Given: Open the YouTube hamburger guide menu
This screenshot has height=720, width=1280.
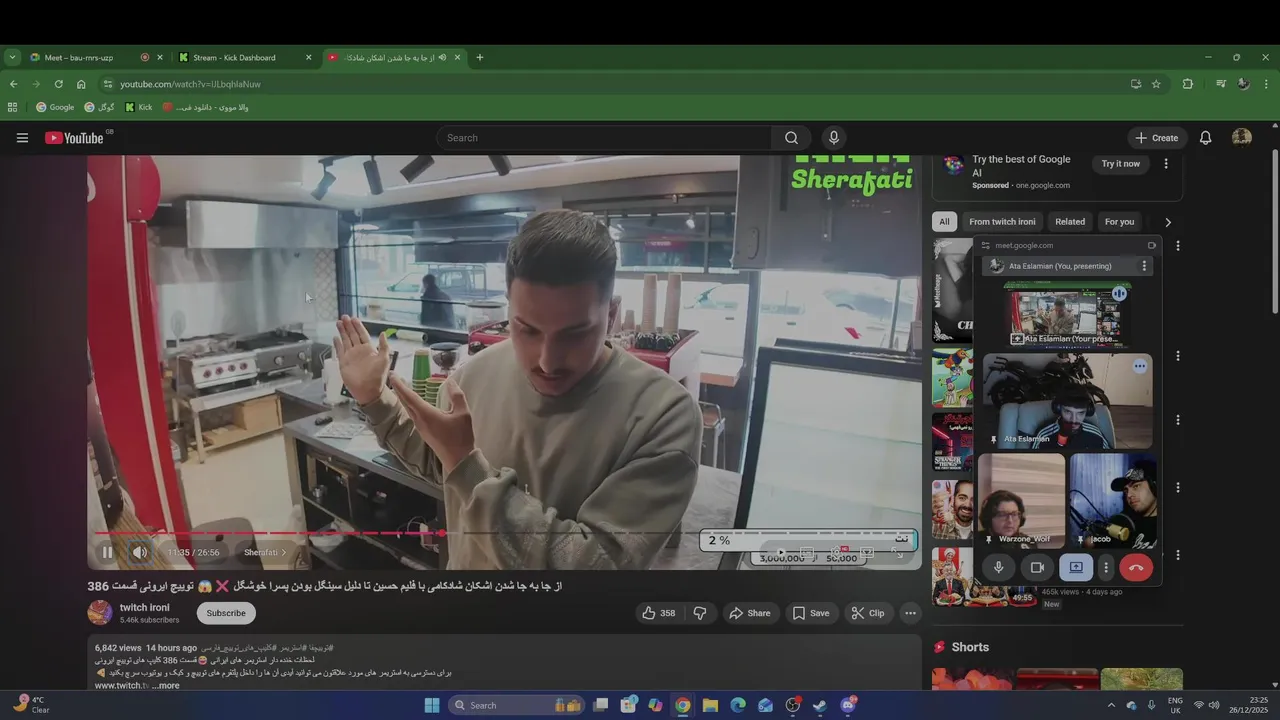Looking at the screenshot, I should [x=22, y=138].
